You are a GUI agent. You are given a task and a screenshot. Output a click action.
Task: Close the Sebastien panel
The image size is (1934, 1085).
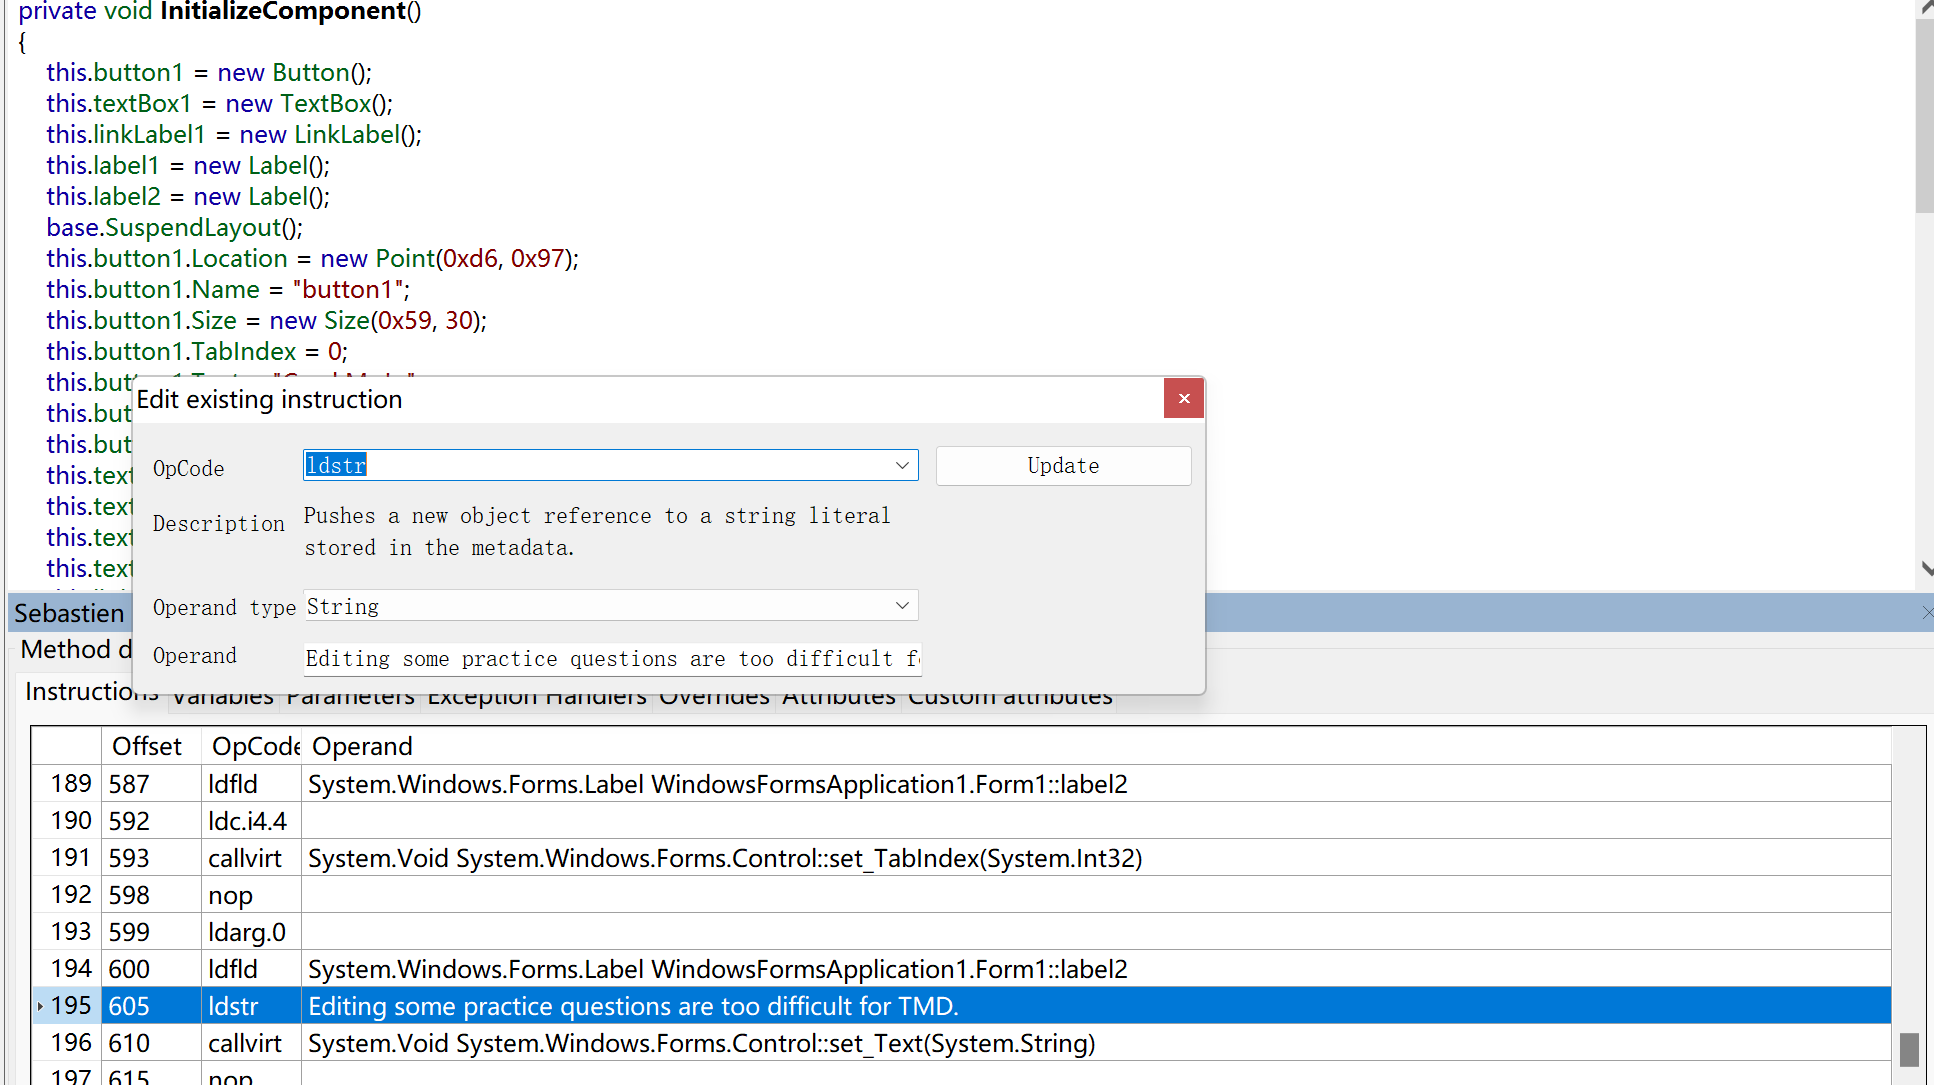[x=1927, y=612]
